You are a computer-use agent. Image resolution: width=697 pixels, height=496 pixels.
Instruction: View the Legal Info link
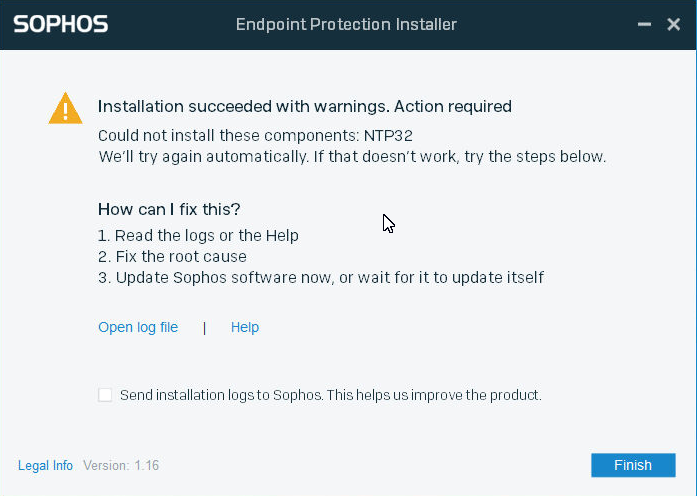click(45, 465)
